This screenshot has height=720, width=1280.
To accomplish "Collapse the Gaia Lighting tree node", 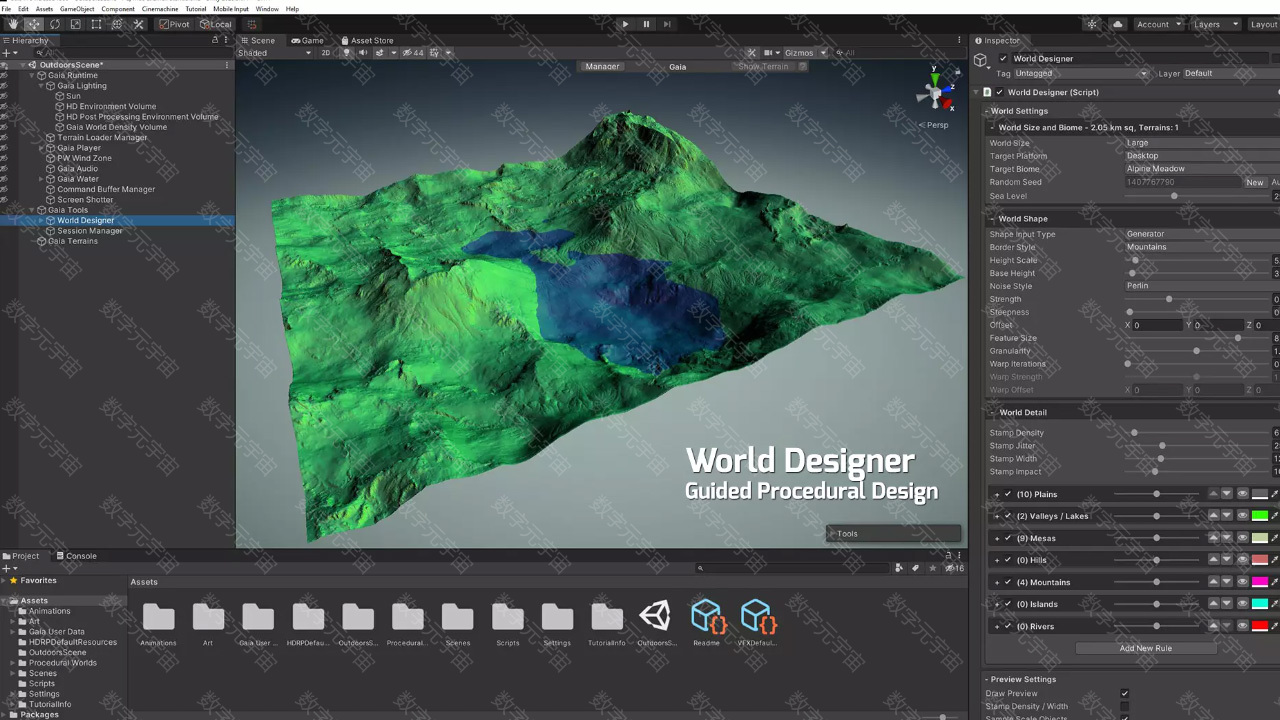I will pos(42,86).
